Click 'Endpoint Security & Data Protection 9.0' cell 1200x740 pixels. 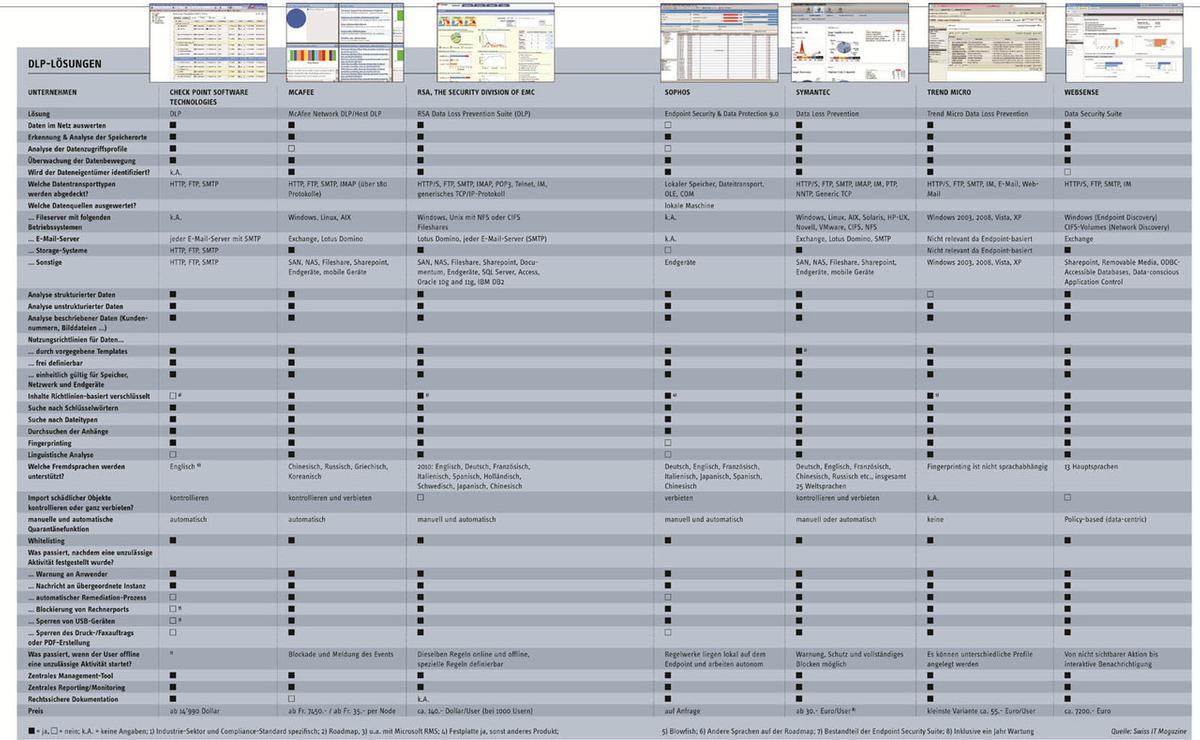pos(720,114)
